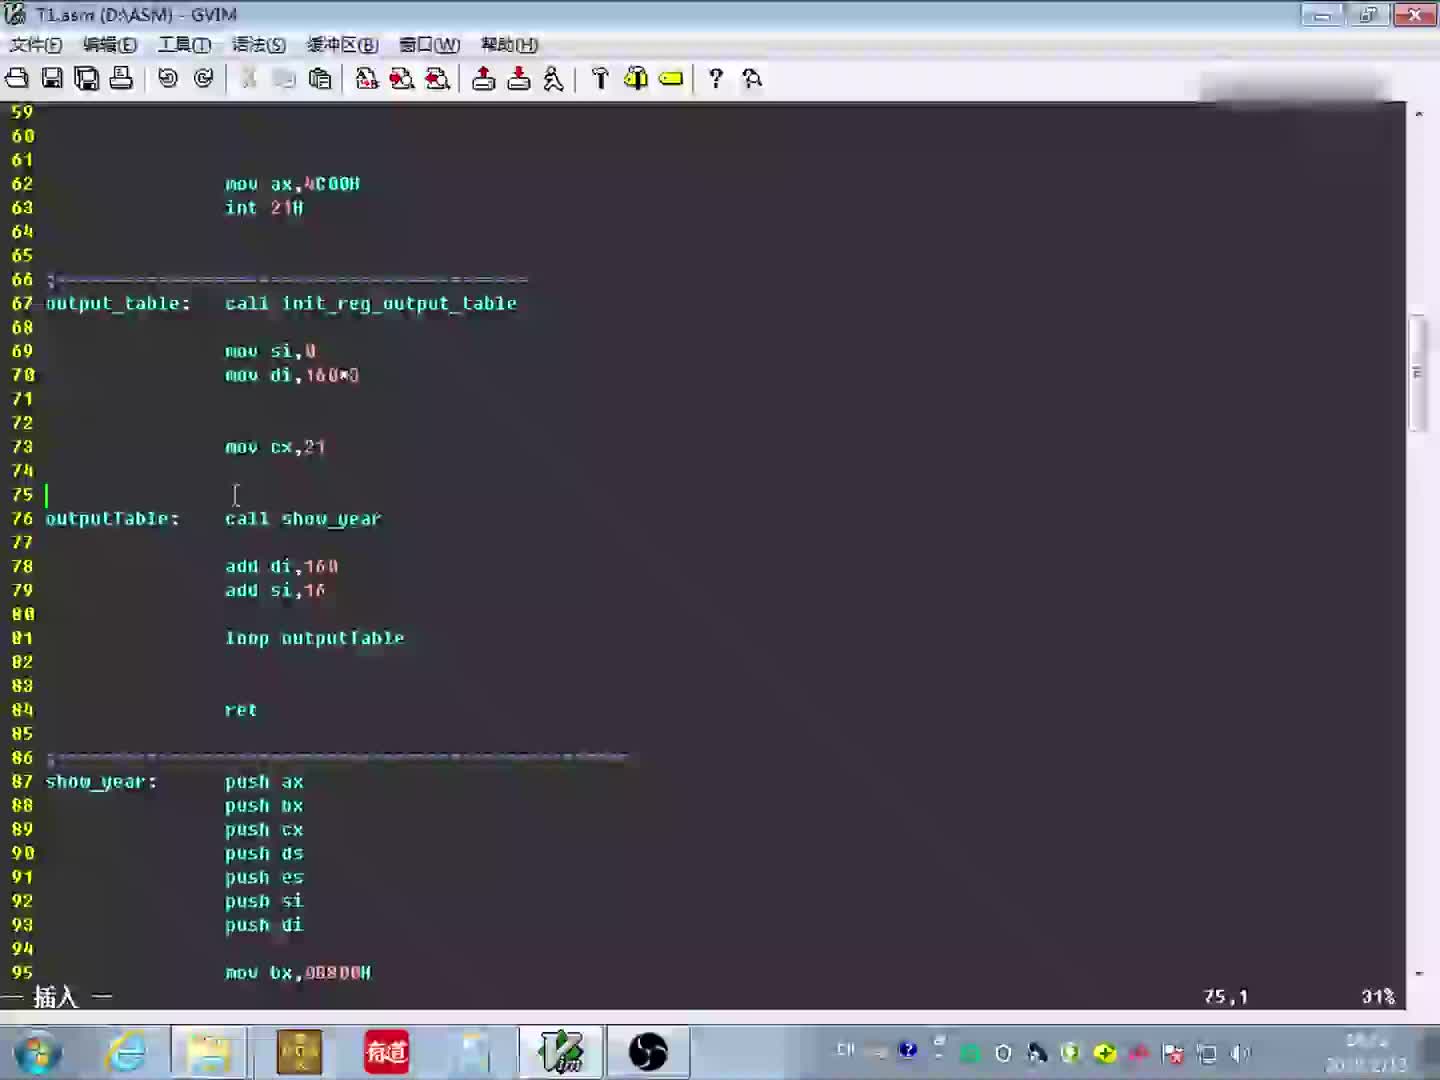
Task: Click 'int 21H' on line 63
Action: click(264, 208)
